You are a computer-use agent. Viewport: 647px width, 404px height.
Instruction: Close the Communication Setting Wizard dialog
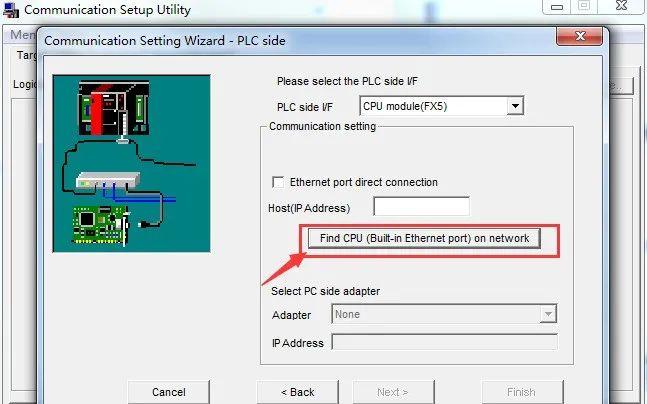coord(579,36)
